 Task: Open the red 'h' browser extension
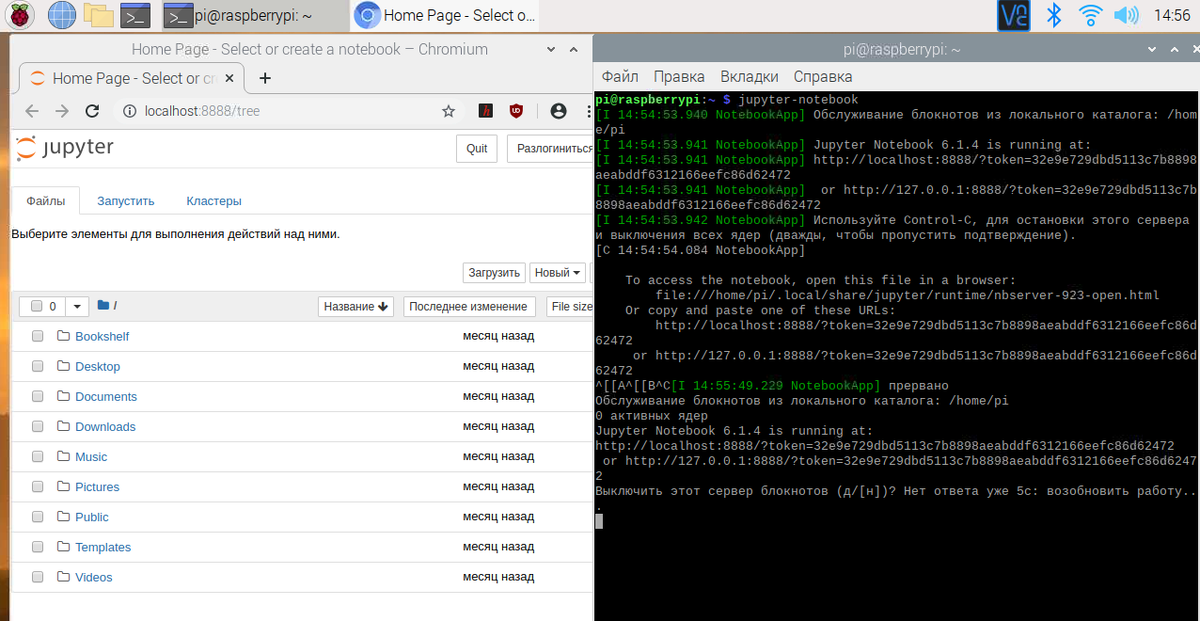click(484, 111)
